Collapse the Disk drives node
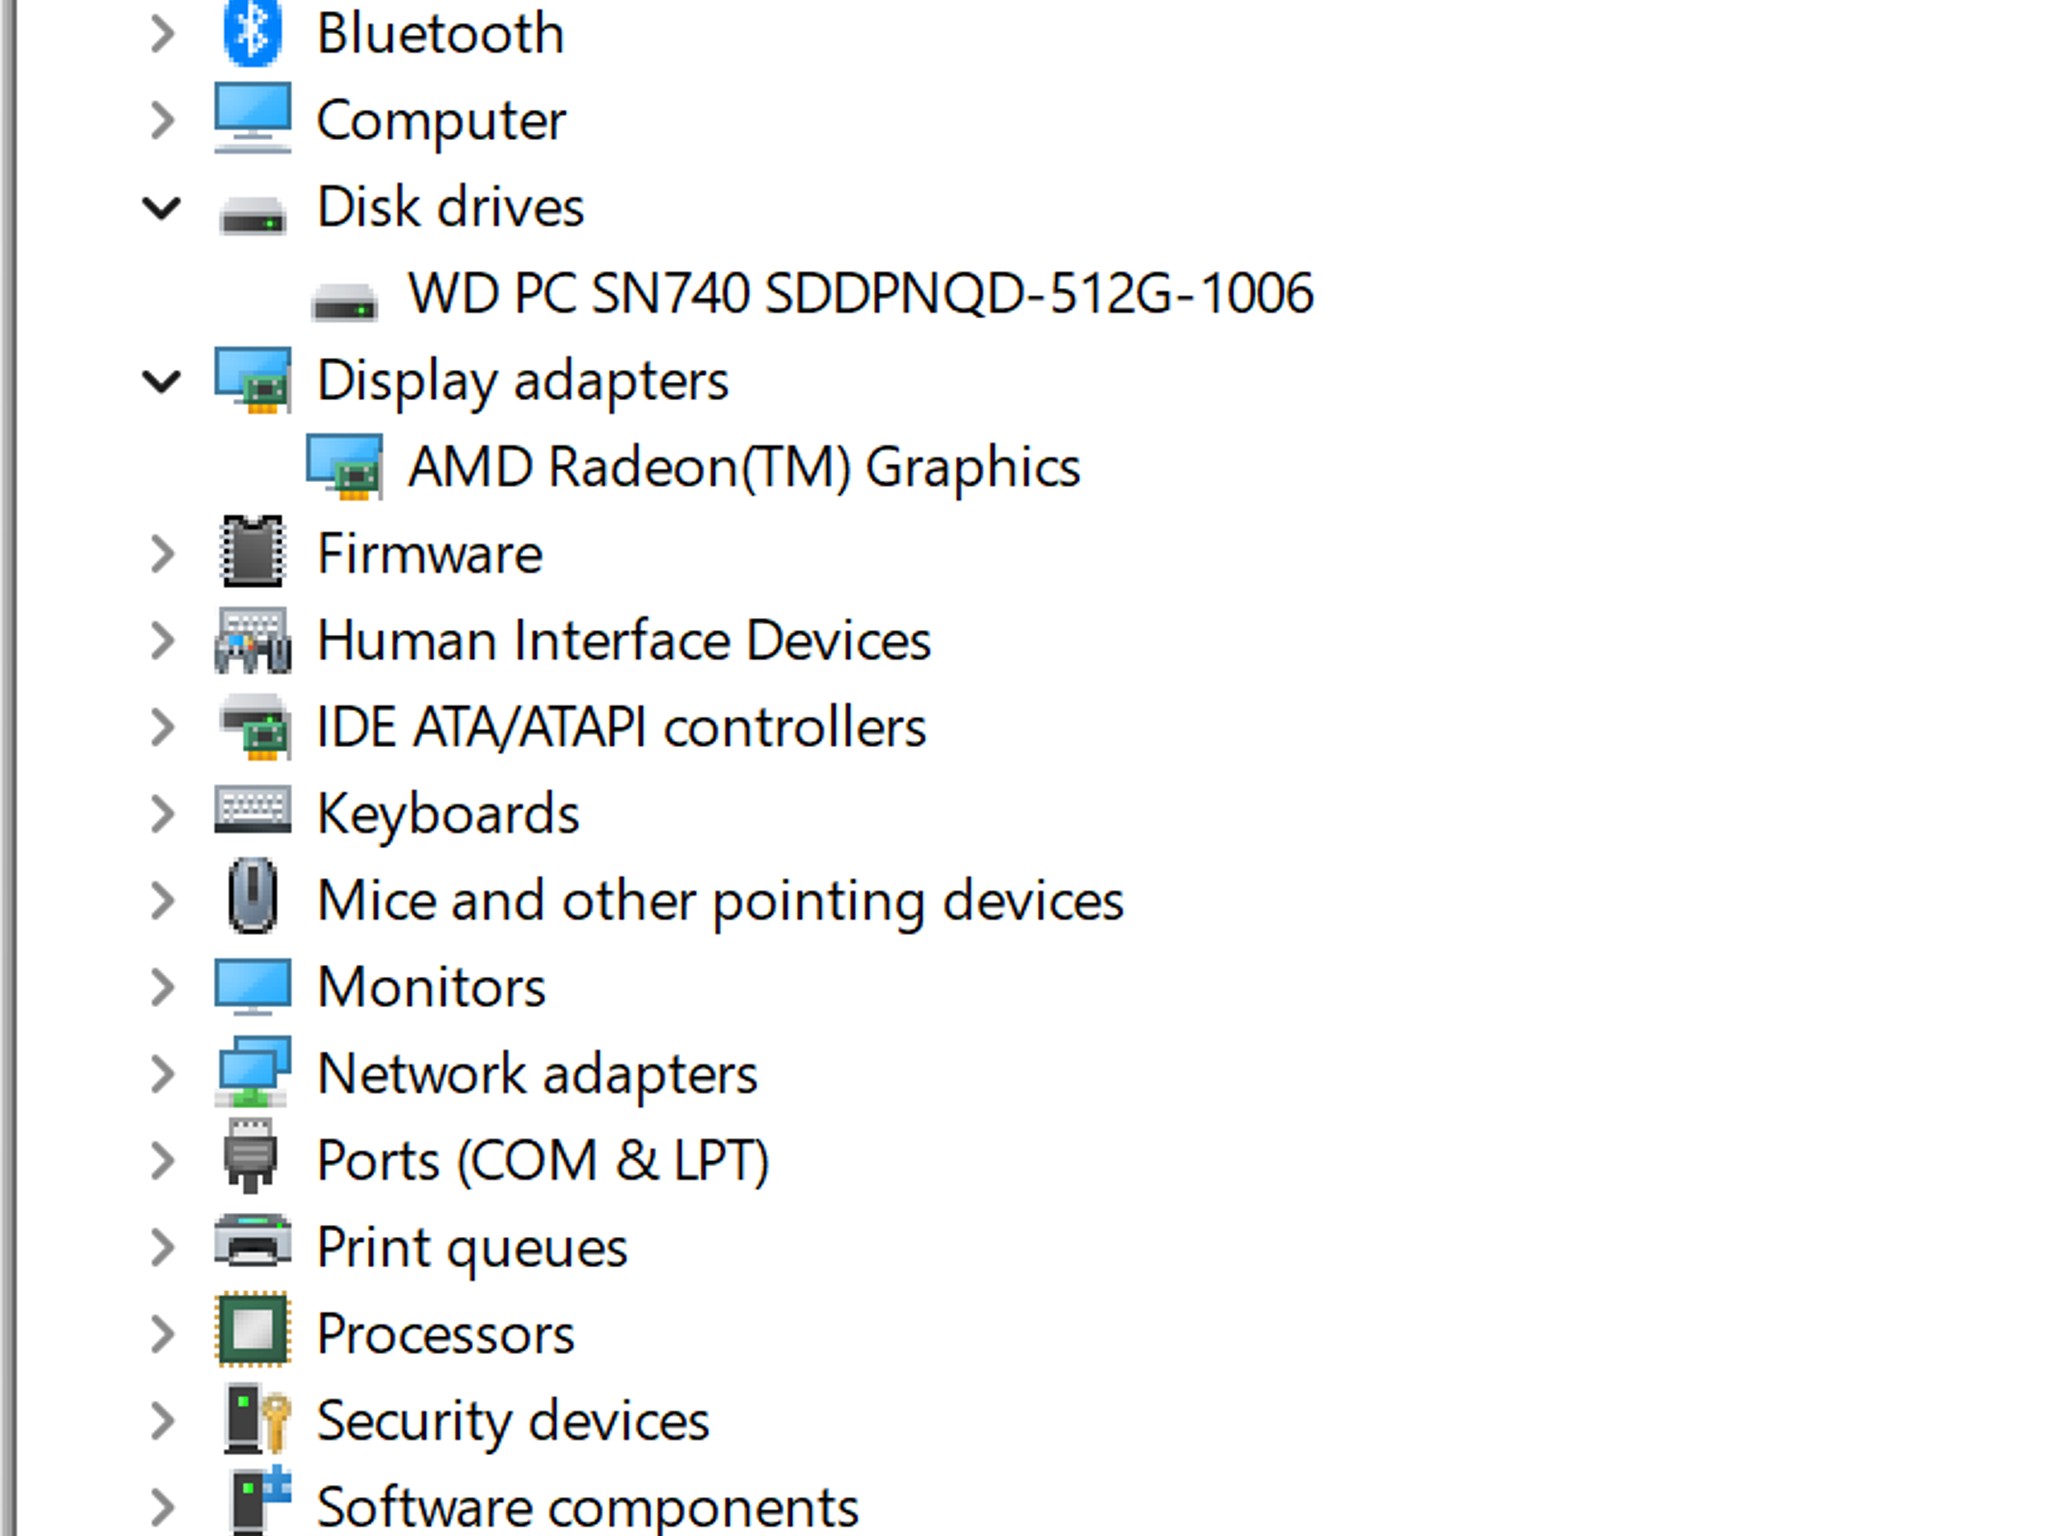Viewport: 2048px width, 1536px height. 161,208
